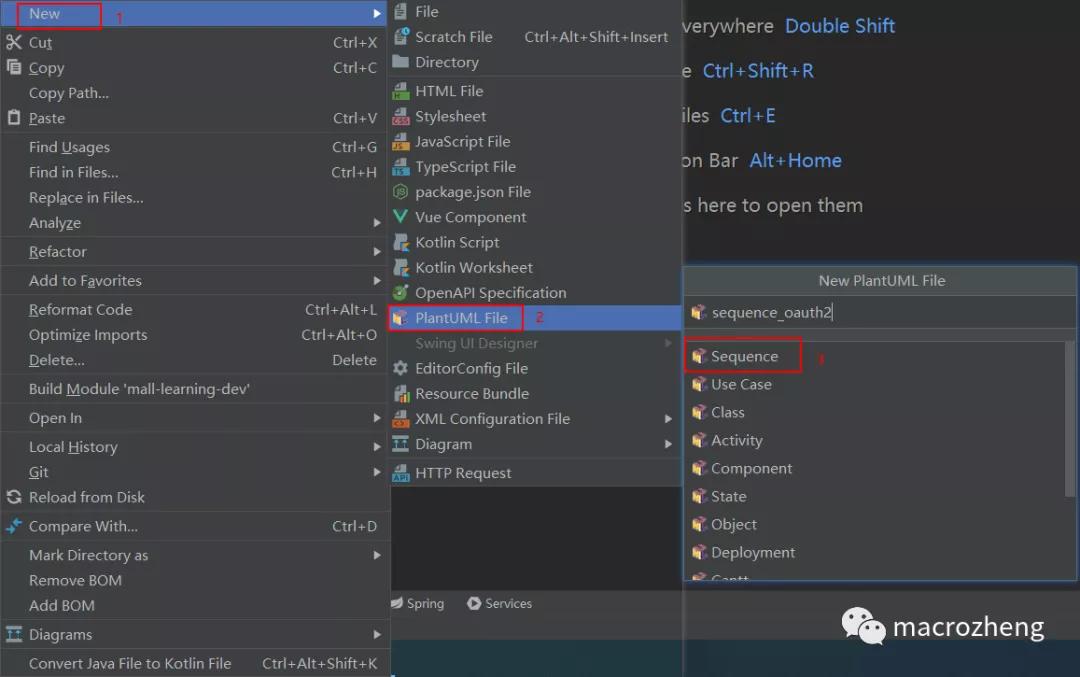
Task: Click the Directory folder icon
Action: 400,61
